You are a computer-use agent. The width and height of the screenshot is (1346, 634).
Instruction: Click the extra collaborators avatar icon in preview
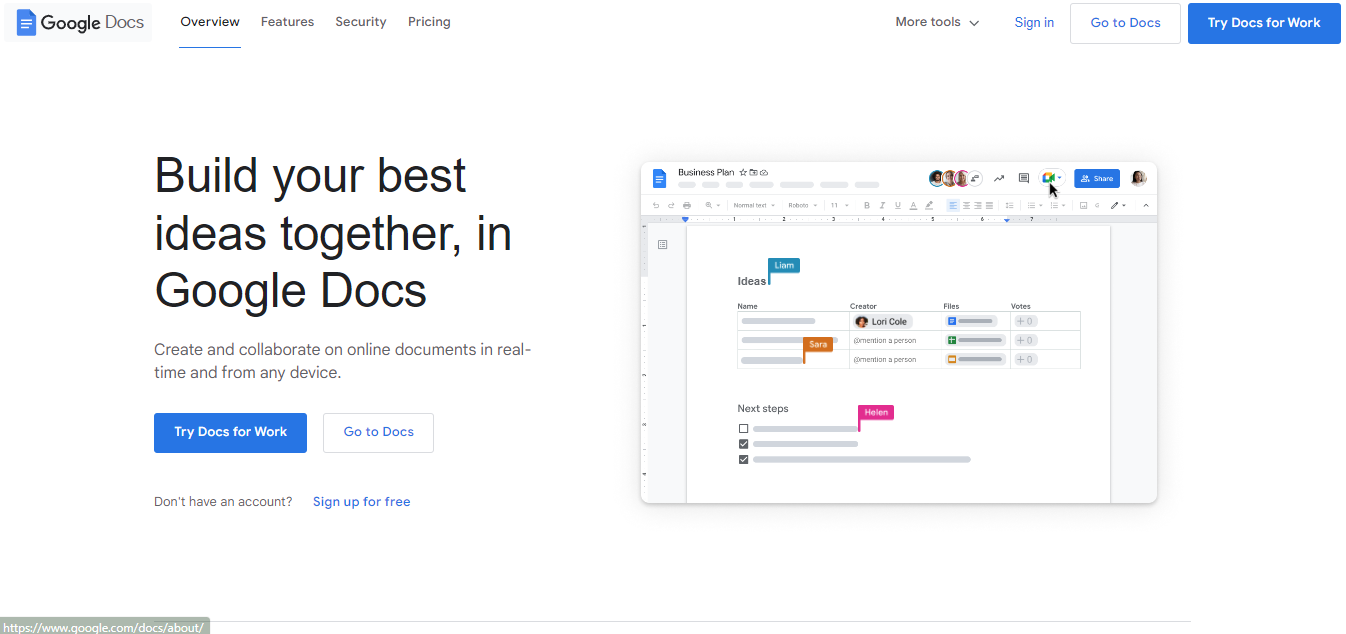click(x=975, y=178)
